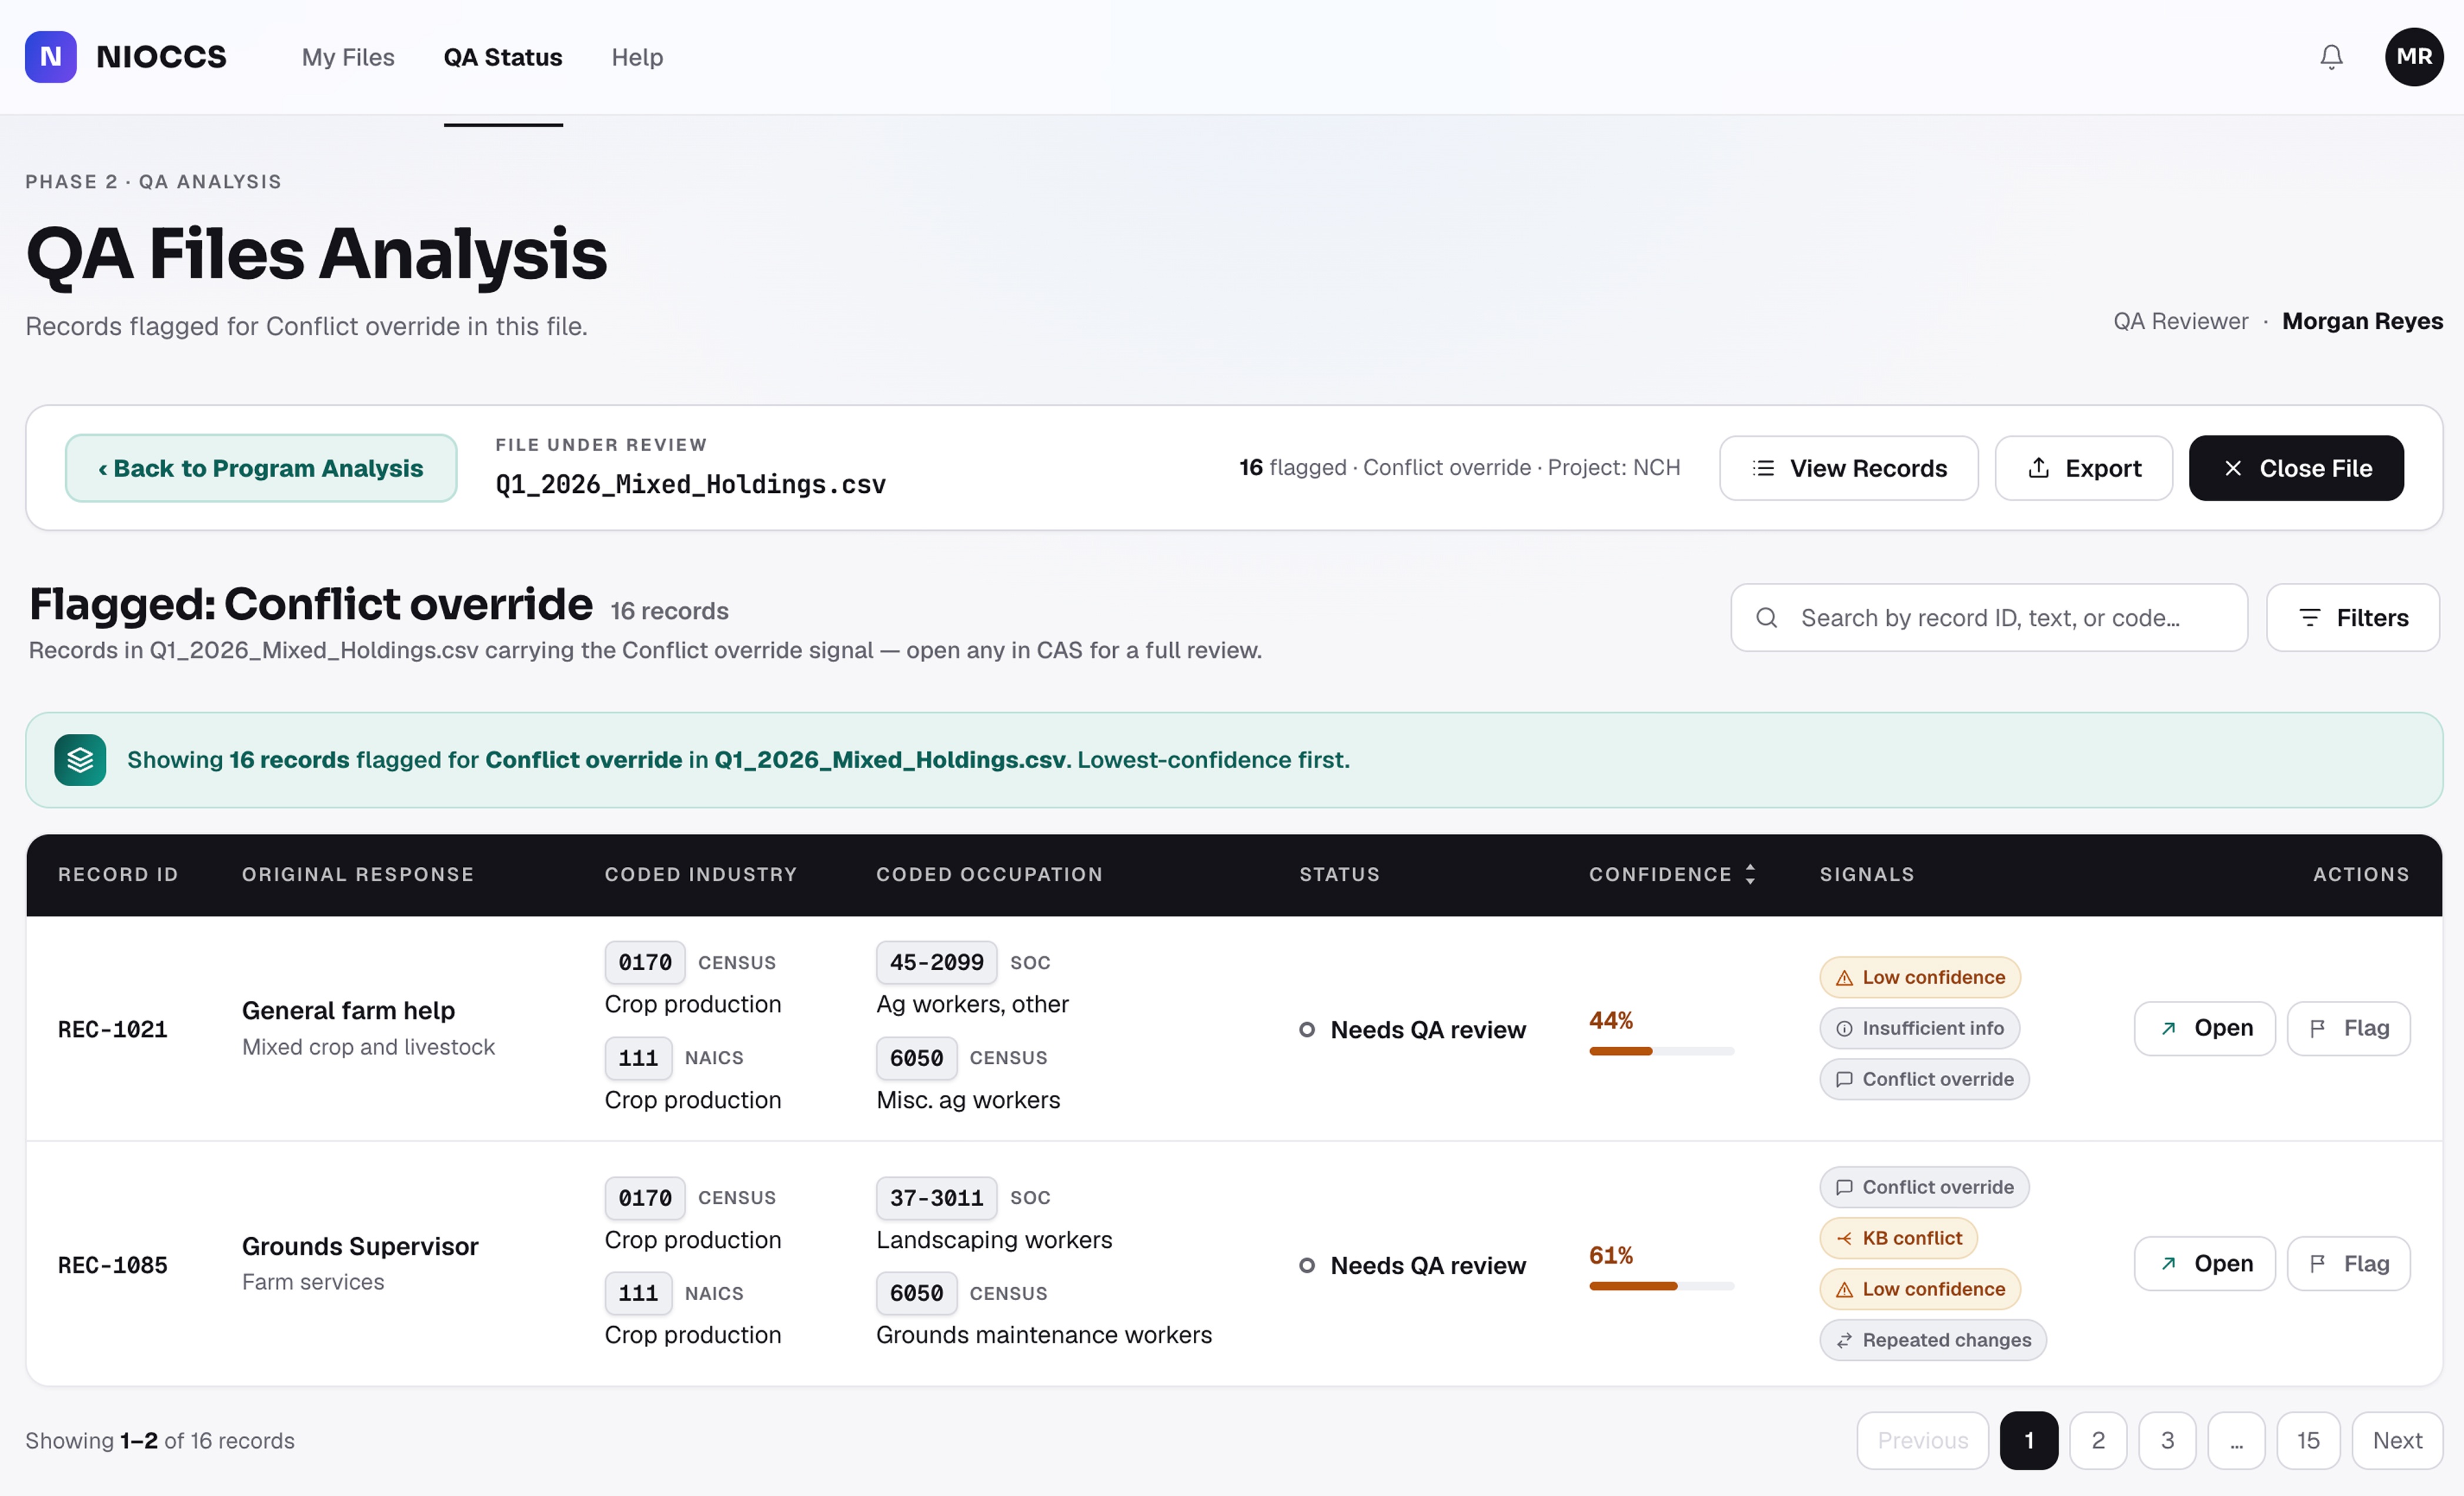Click the Signals column header
2464x1496 pixels.
pos(1866,874)
